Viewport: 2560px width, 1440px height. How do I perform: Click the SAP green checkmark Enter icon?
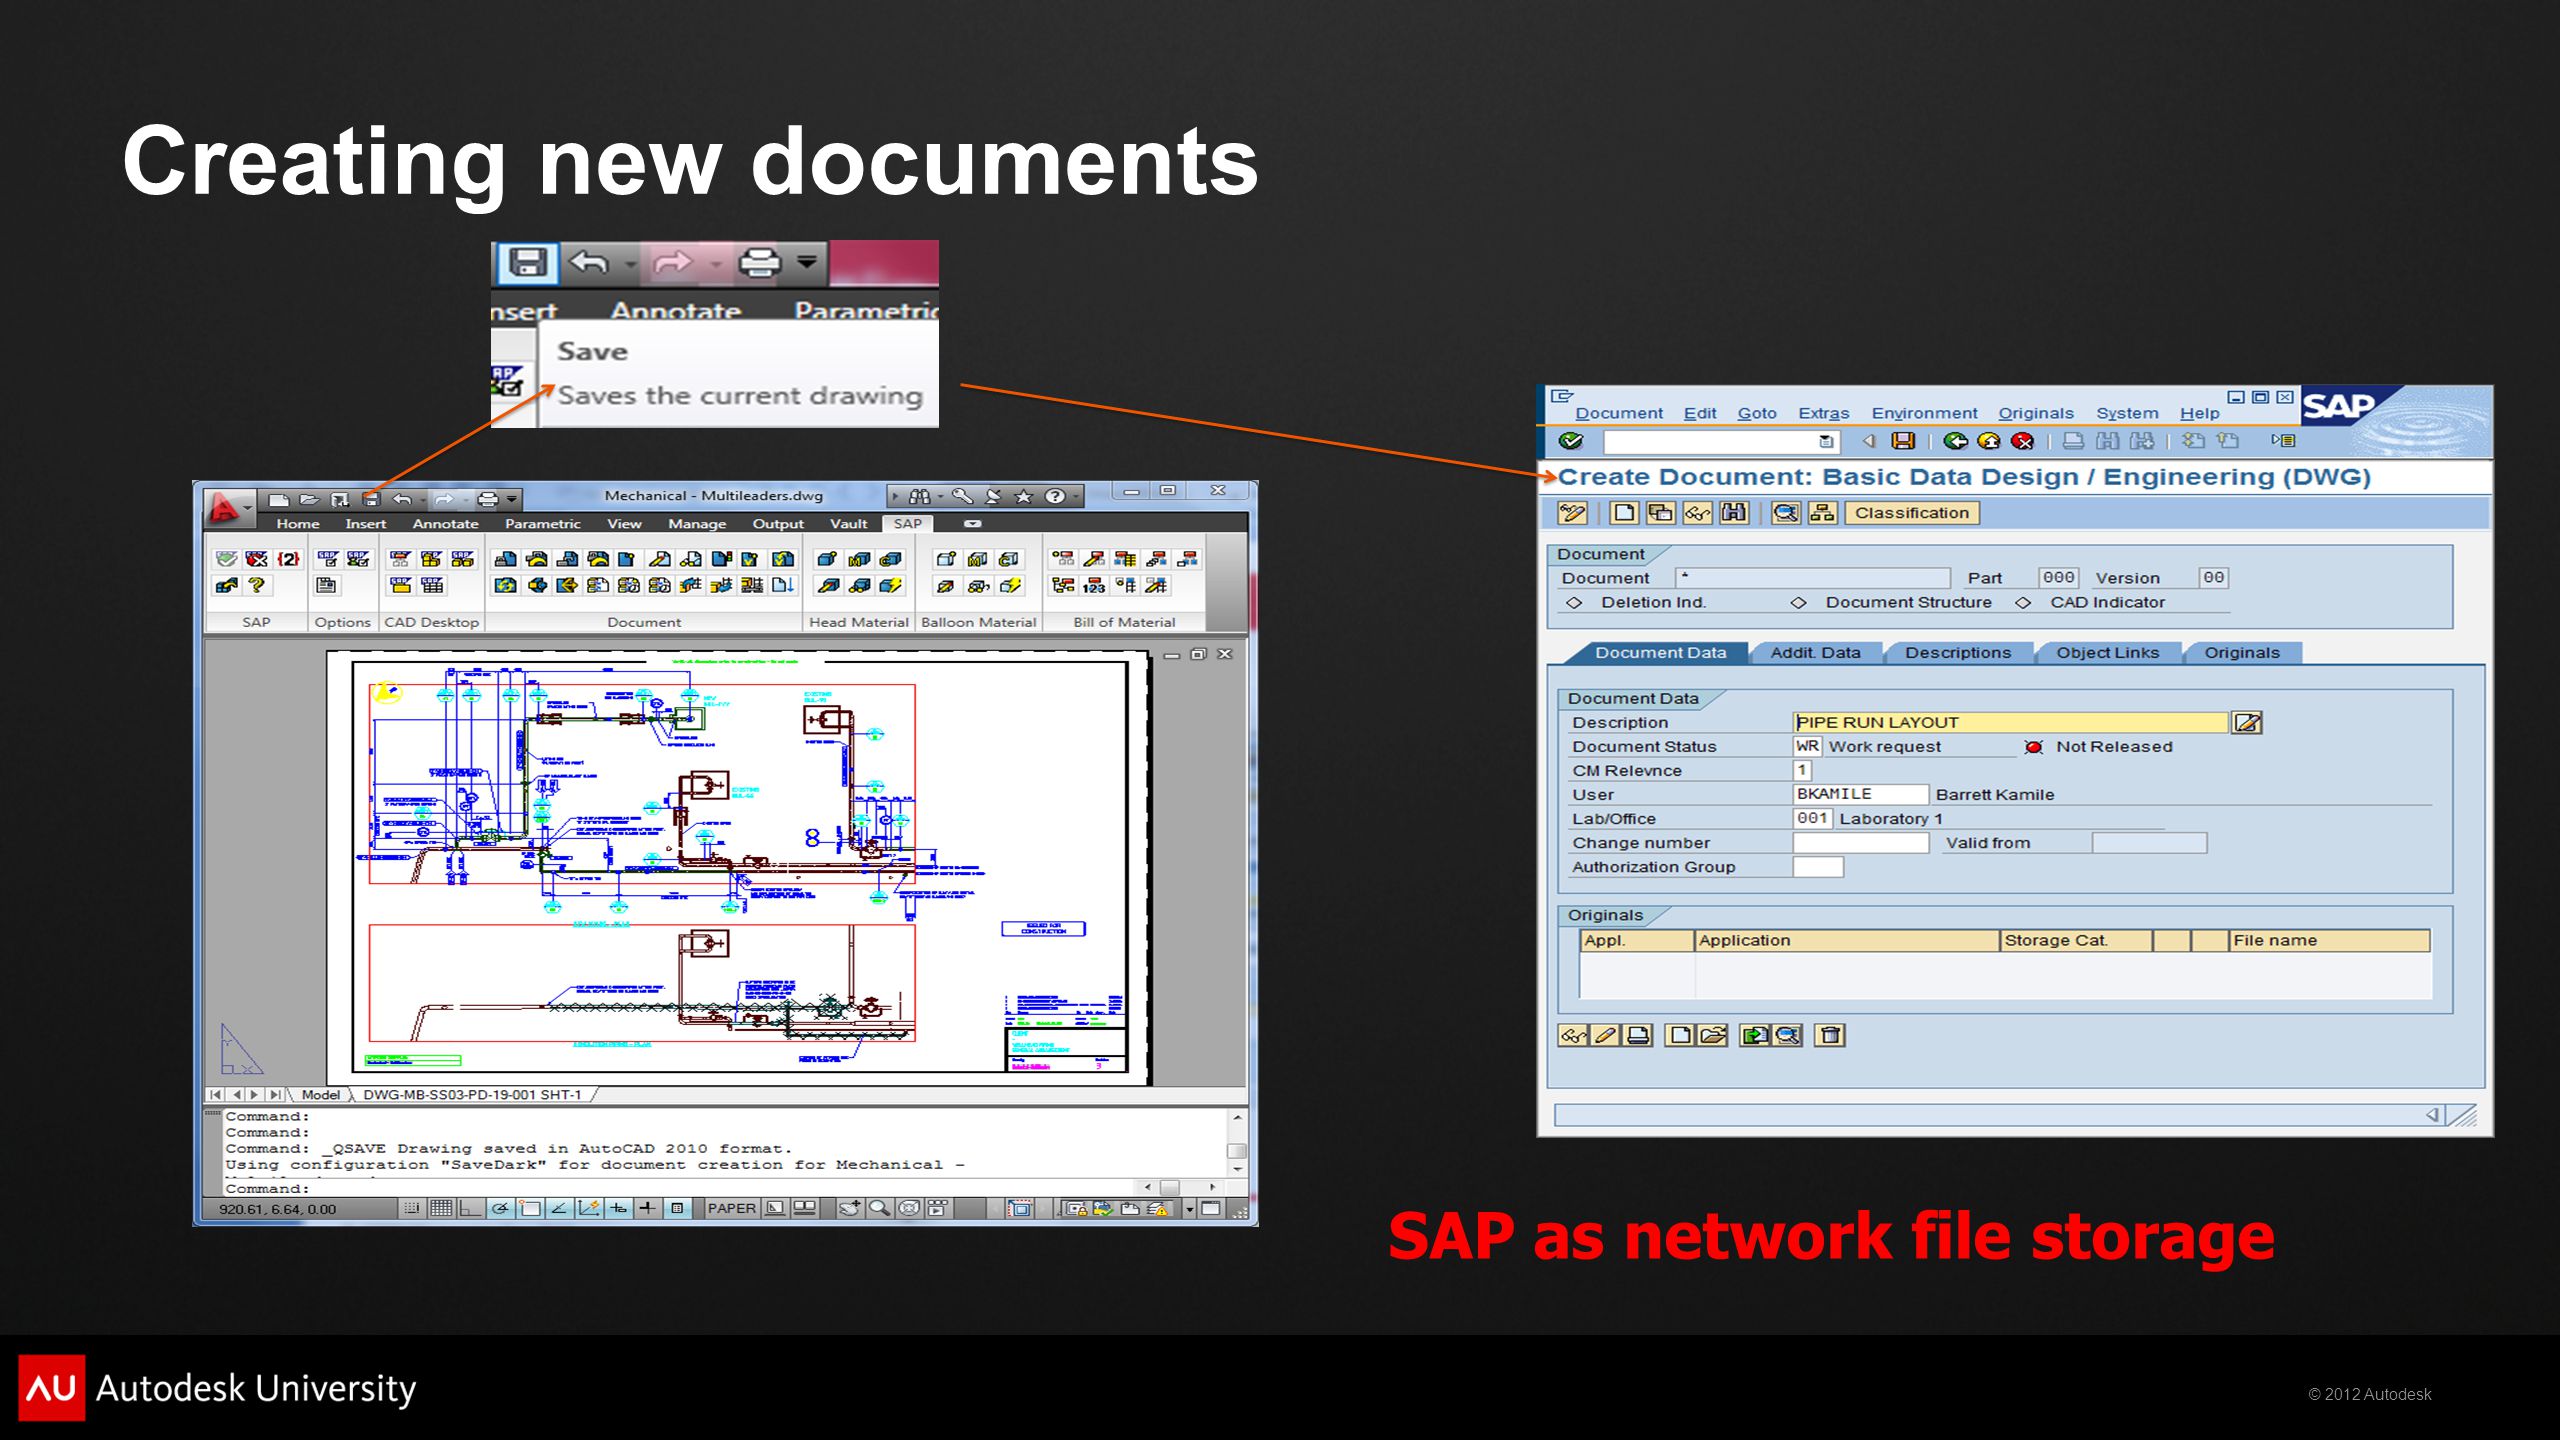[1571, 441]
